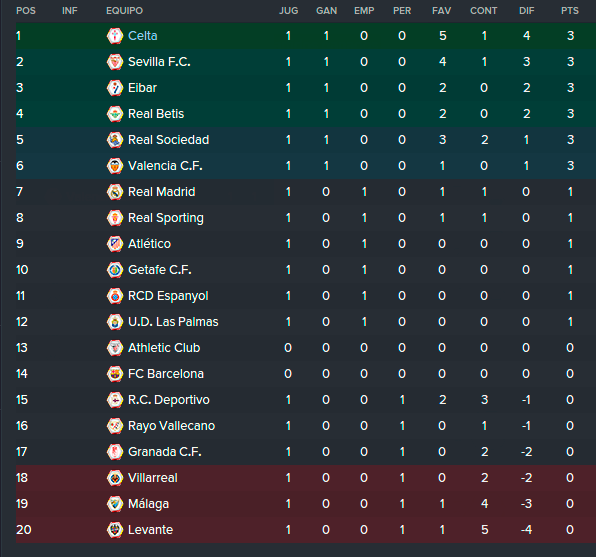Click the Villarreal crest icon
Screen dimensions: 596x557
(x=115, y=478)
